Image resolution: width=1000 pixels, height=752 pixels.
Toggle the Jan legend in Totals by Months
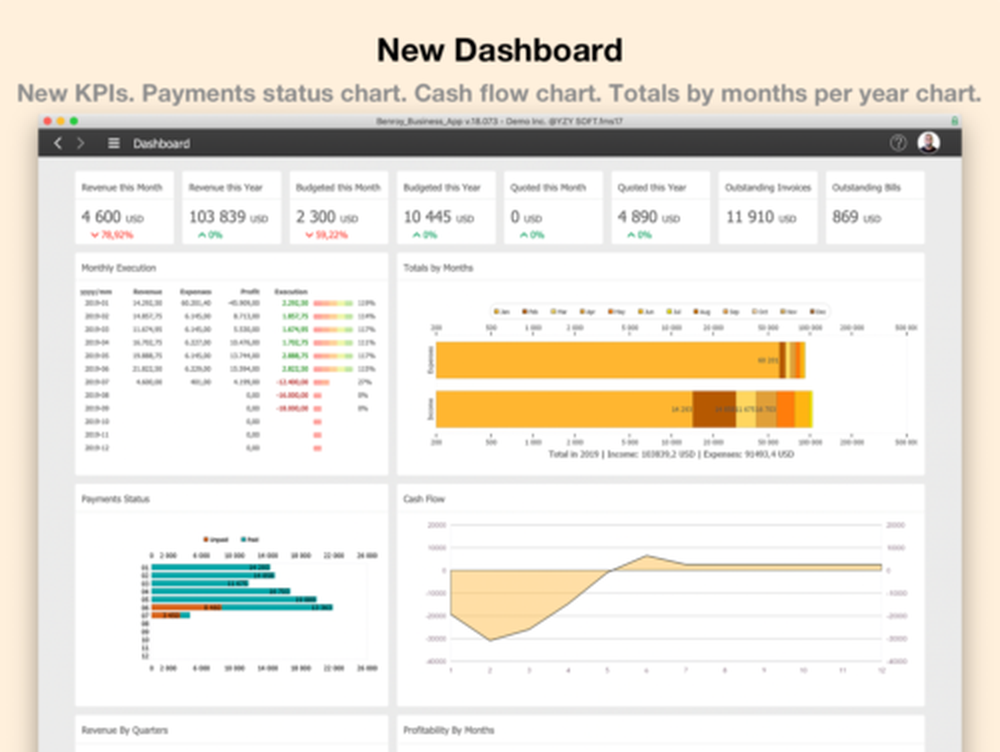500,312
